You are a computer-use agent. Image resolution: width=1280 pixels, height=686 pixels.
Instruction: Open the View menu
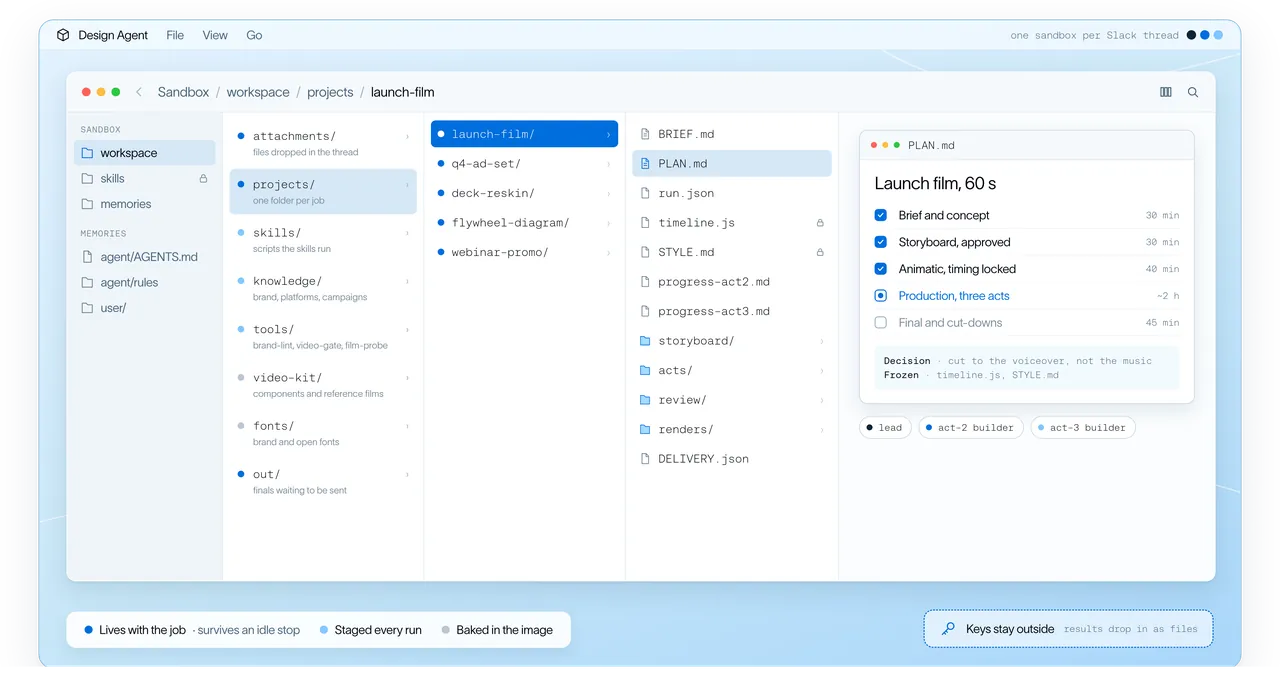tap(215, 35)
